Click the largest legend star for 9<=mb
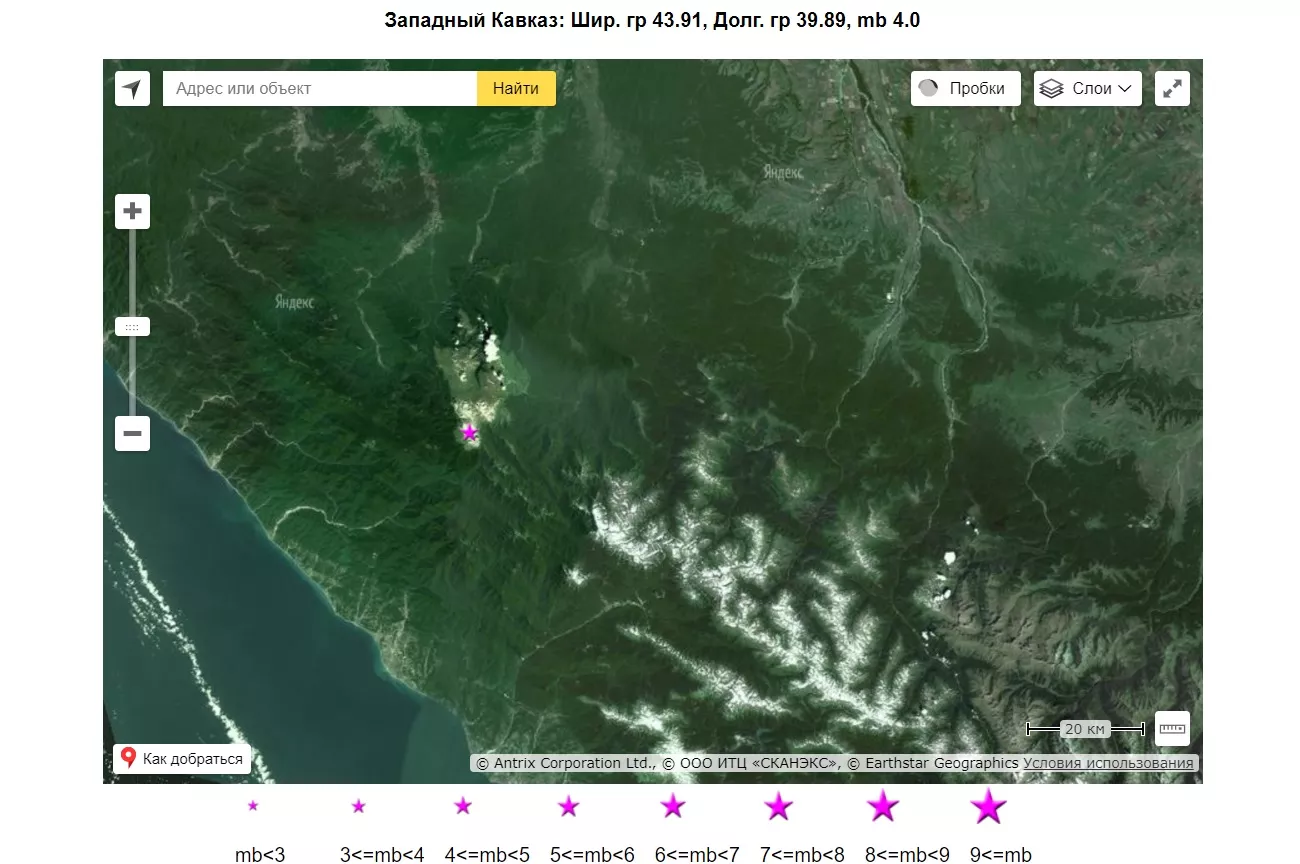 click(x=988, y=806)
